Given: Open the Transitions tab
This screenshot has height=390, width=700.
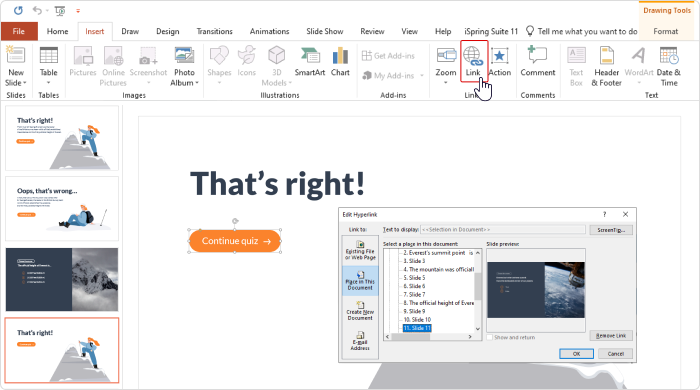Looking at the screenshot, I should (214, 31).
